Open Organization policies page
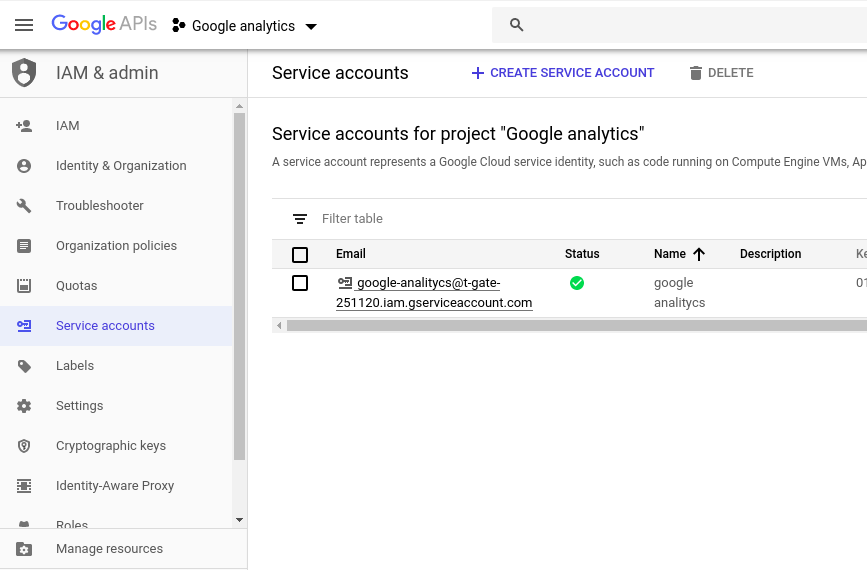This screenshot has height=570, width=867. tap(116, 245)
